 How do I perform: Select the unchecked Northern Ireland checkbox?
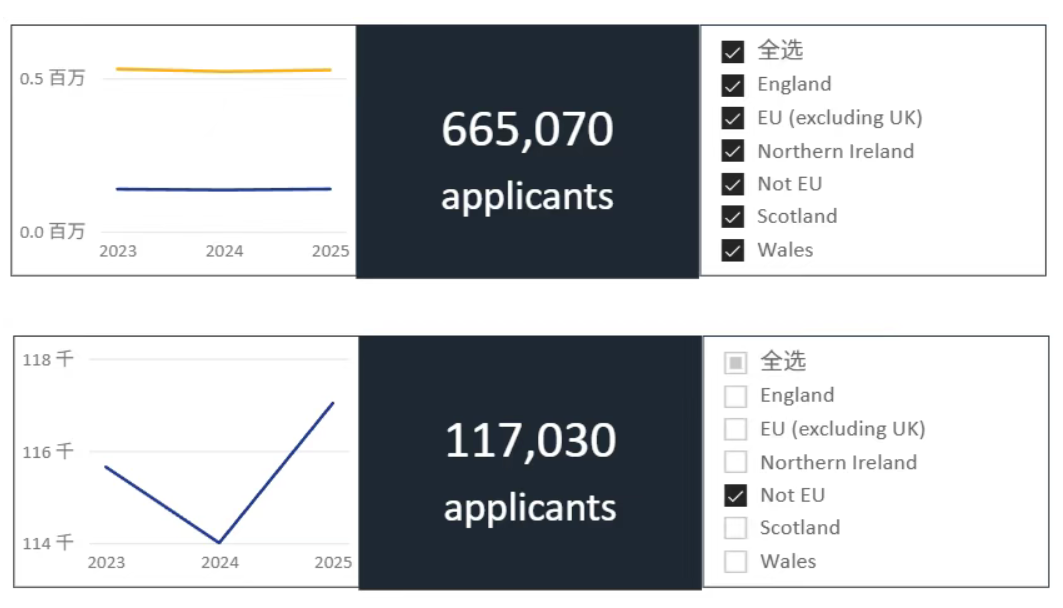click(736, 462)
